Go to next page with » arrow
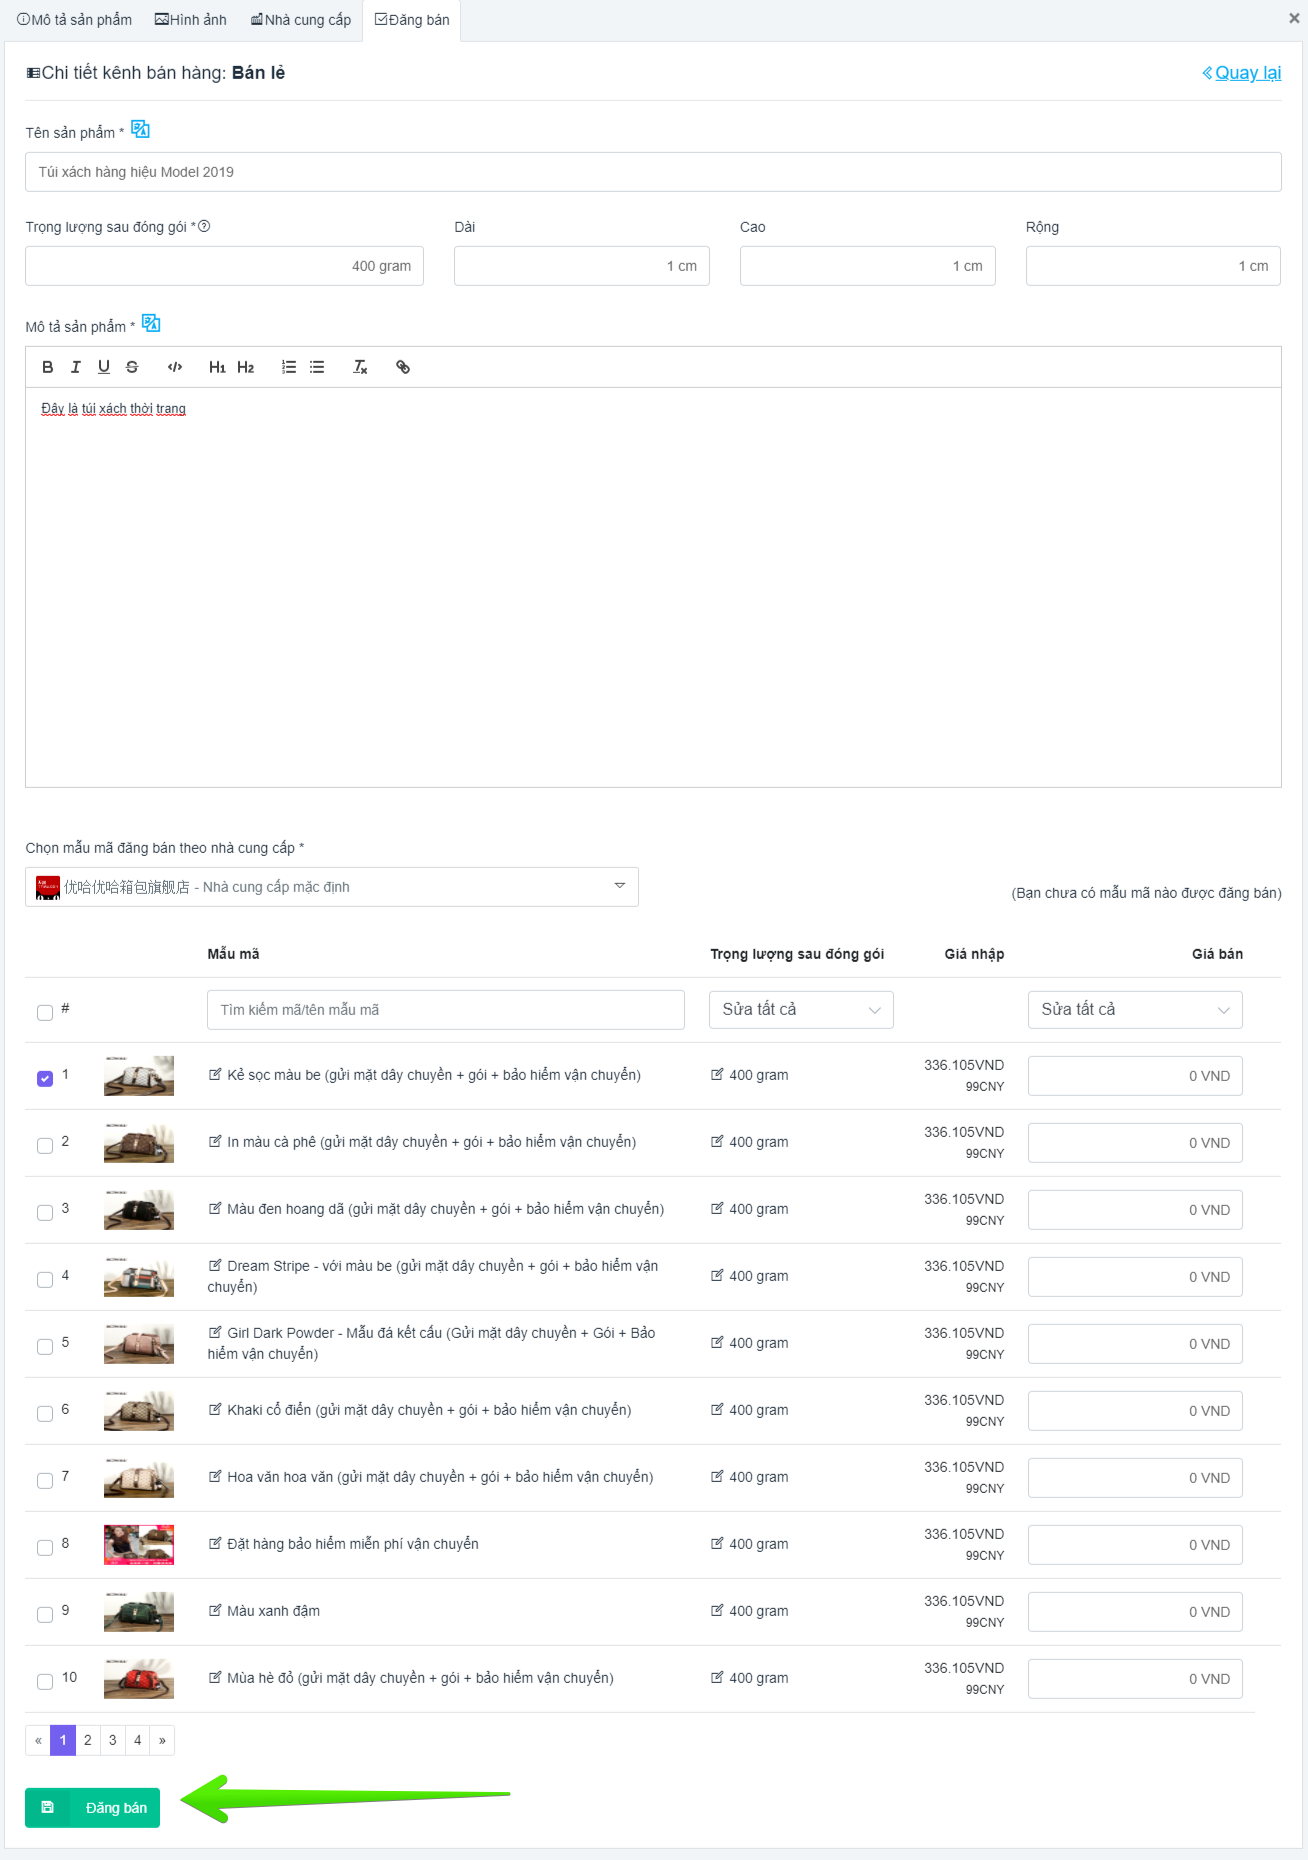Screen dimensions: 1308x1860 pyautogui.click(x=163, y=1740)
